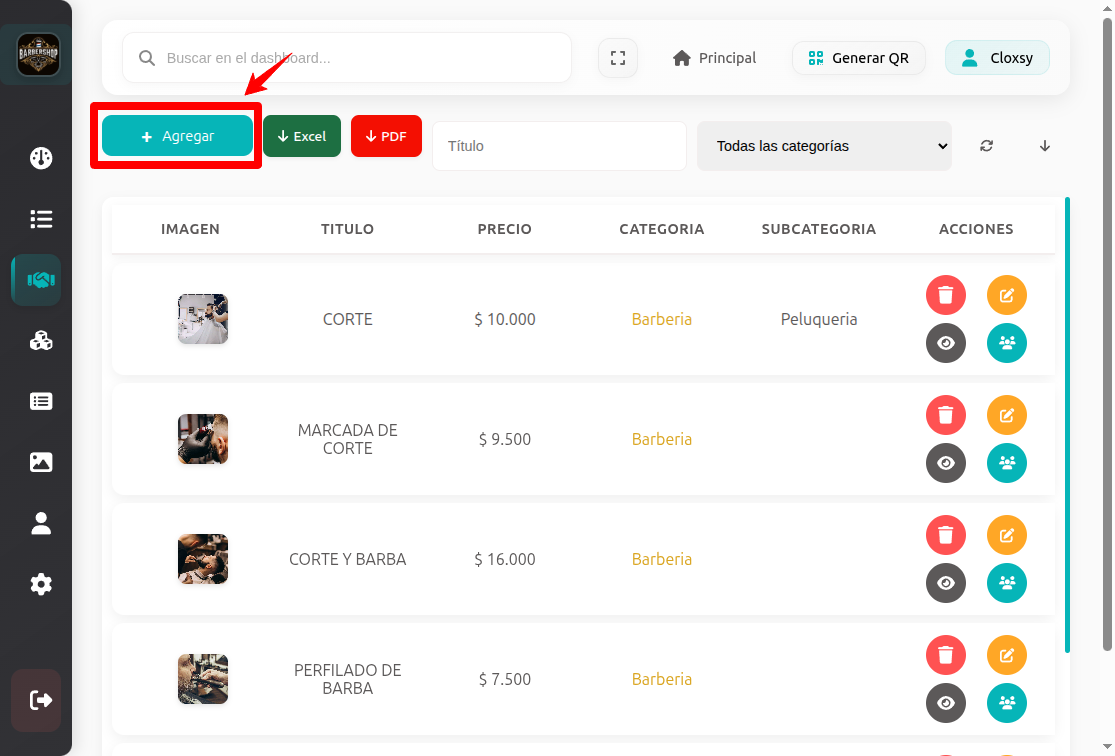Toggle visibility of CORTE Y BARBA service
The image size is (1115, 756).
click(x=946, y=583)
